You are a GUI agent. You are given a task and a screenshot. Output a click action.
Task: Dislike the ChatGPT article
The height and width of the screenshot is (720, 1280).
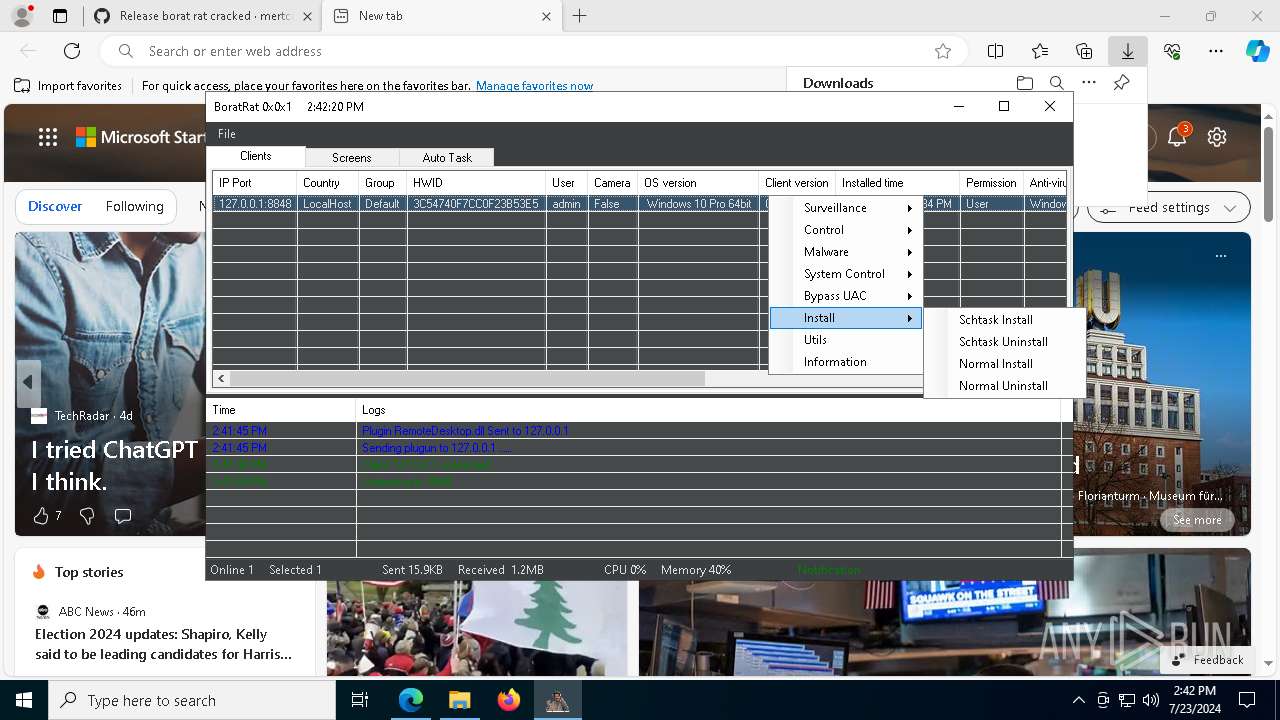87,516
